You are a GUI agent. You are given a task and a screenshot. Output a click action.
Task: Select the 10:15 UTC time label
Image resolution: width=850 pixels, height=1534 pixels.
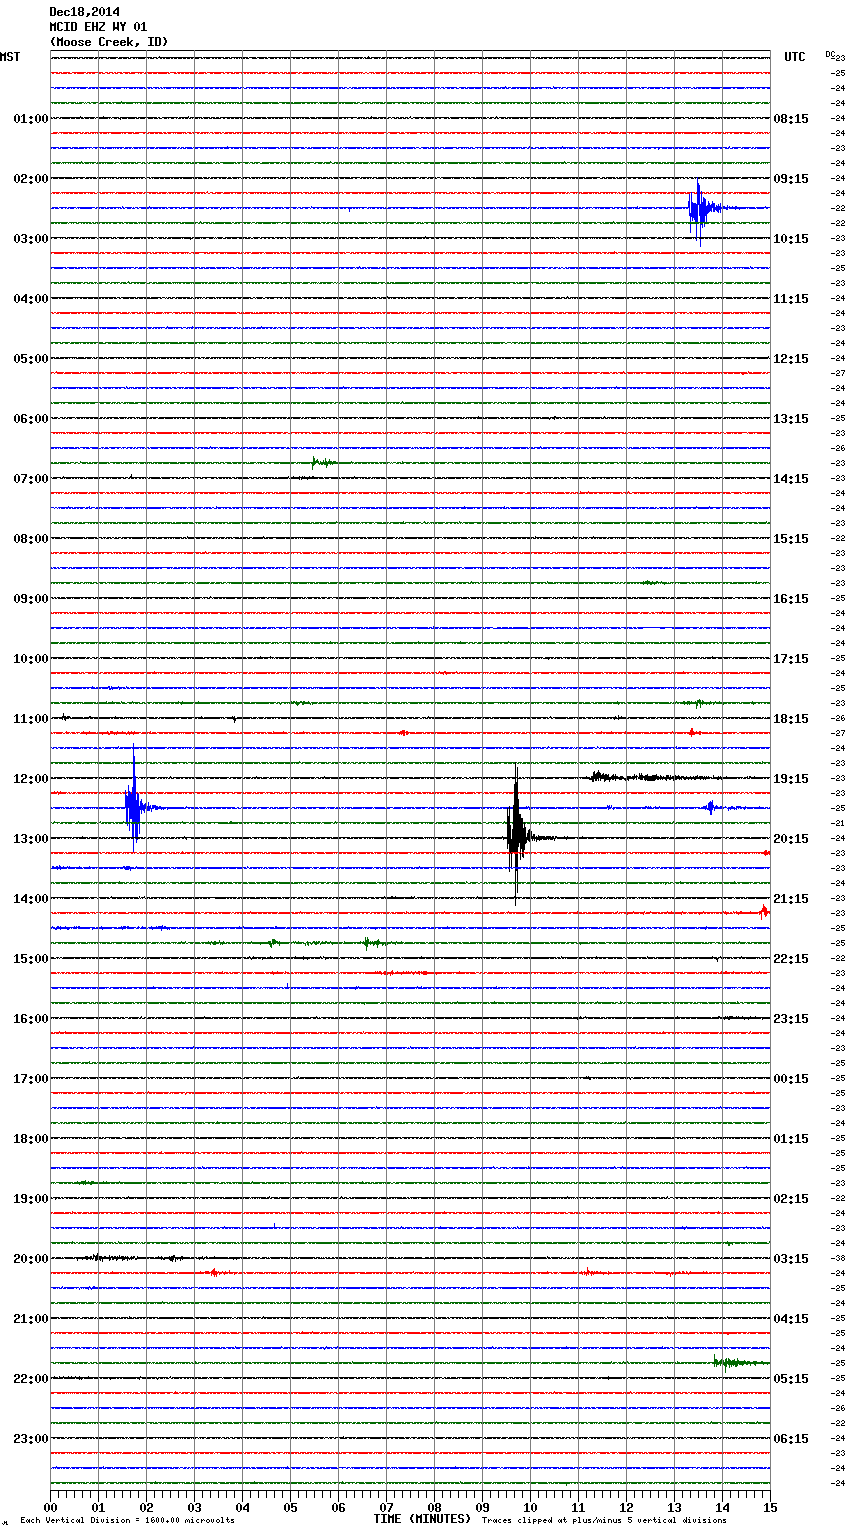click(x=791, y=239)
